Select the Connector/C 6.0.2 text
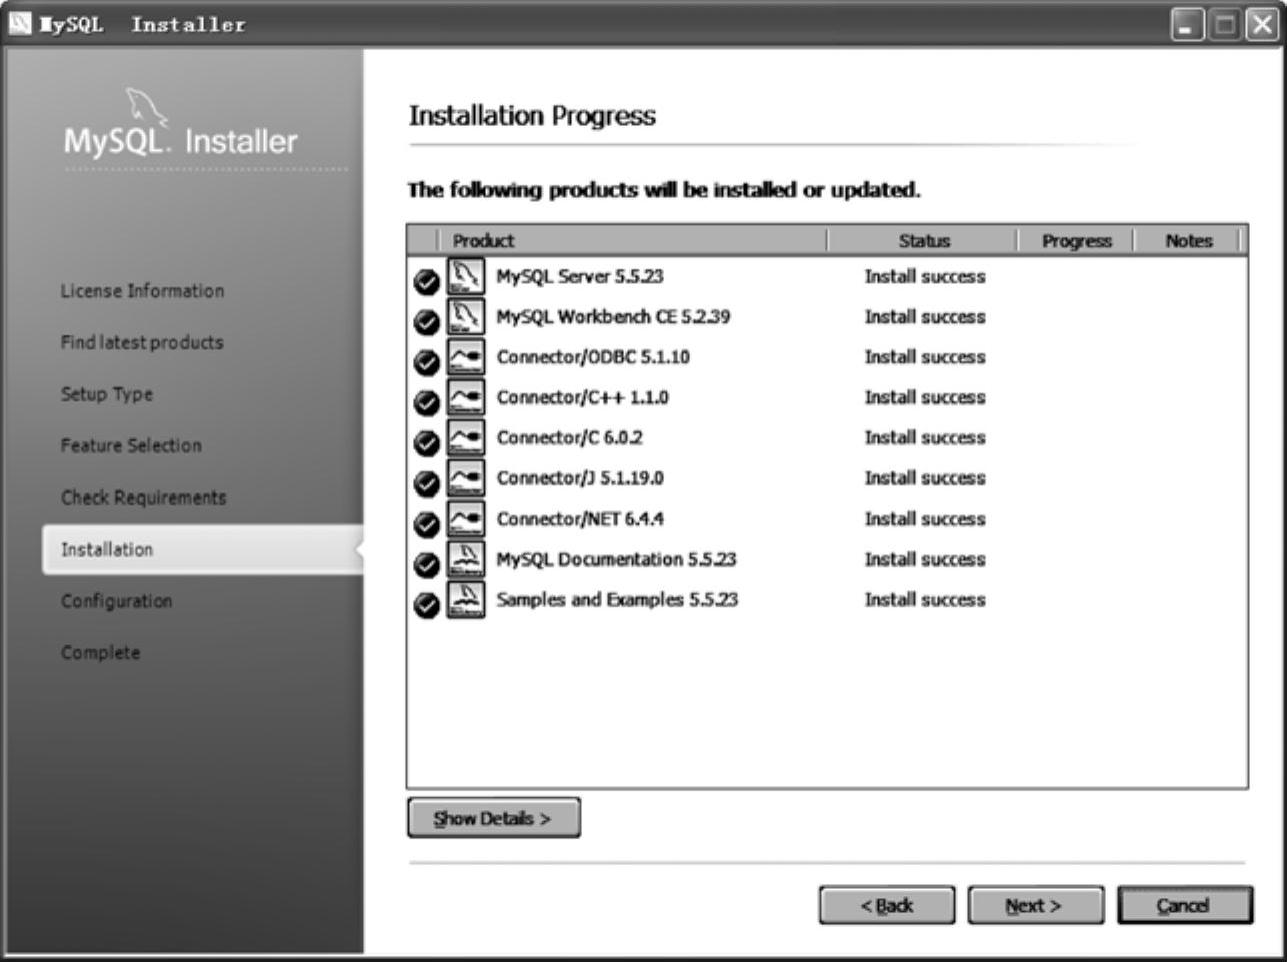The image size is (1287, 962). pyautogui.click(x=570, y=438)
